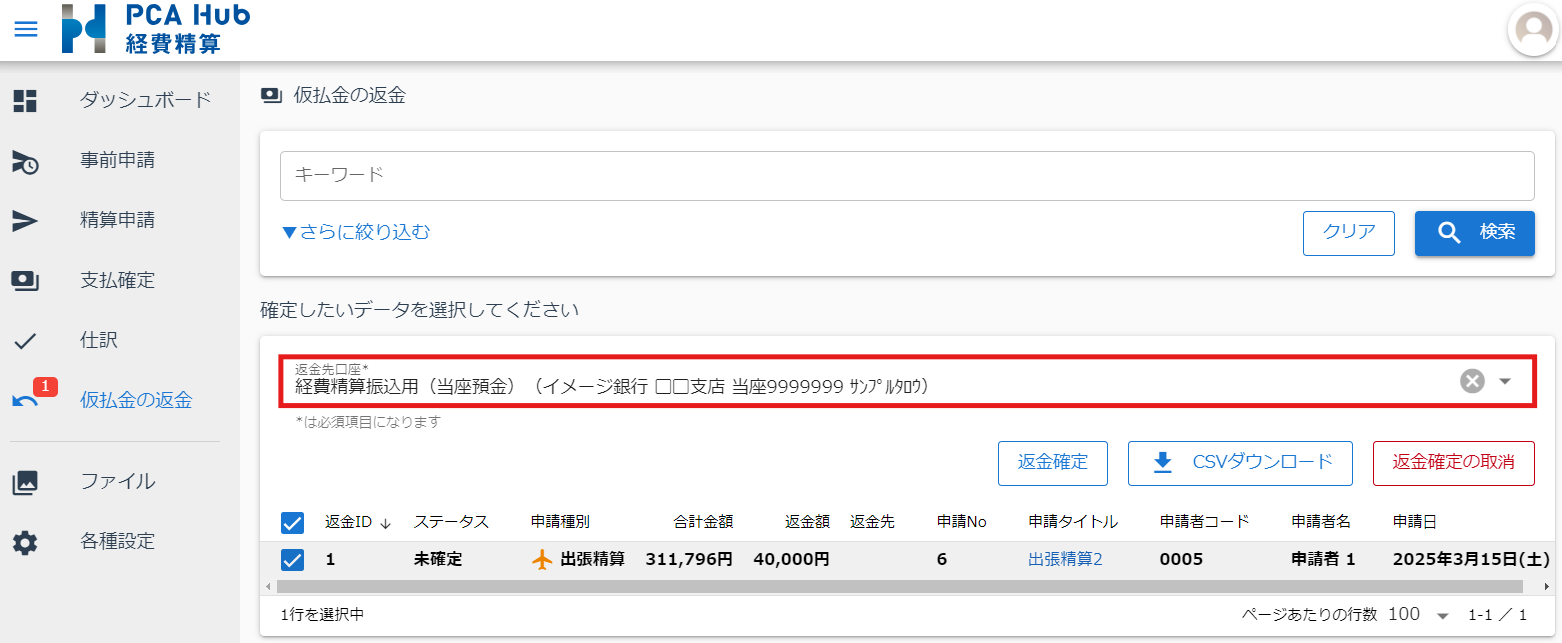
Task: Clear the 返金先口座 field with X icon
Action: (1472, 381)
